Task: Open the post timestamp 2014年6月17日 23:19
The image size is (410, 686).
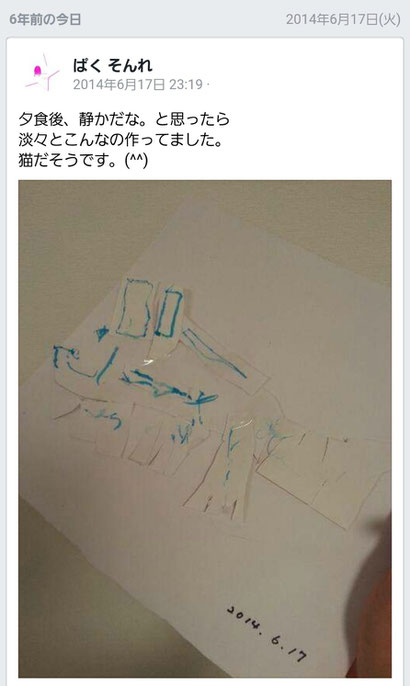Action: tap(137, 84)
